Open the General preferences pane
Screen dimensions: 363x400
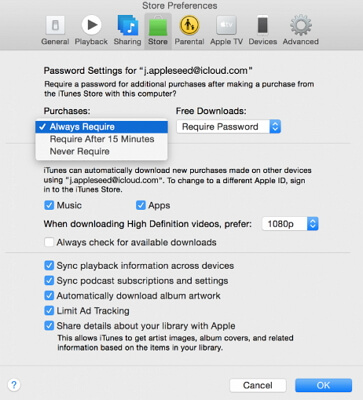(x=55, y=31)
